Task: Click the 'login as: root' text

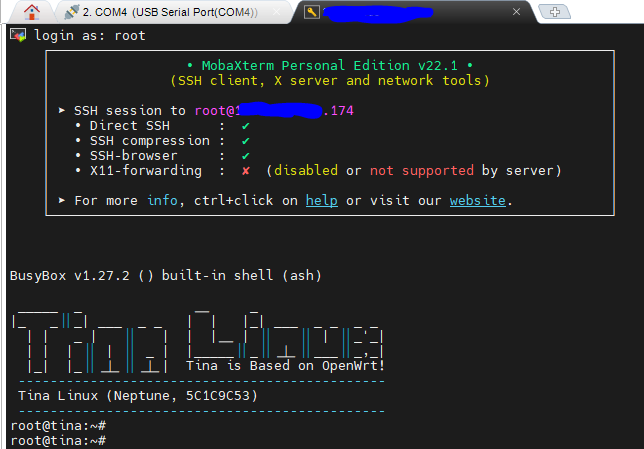Action: click(x=90, y=36)
